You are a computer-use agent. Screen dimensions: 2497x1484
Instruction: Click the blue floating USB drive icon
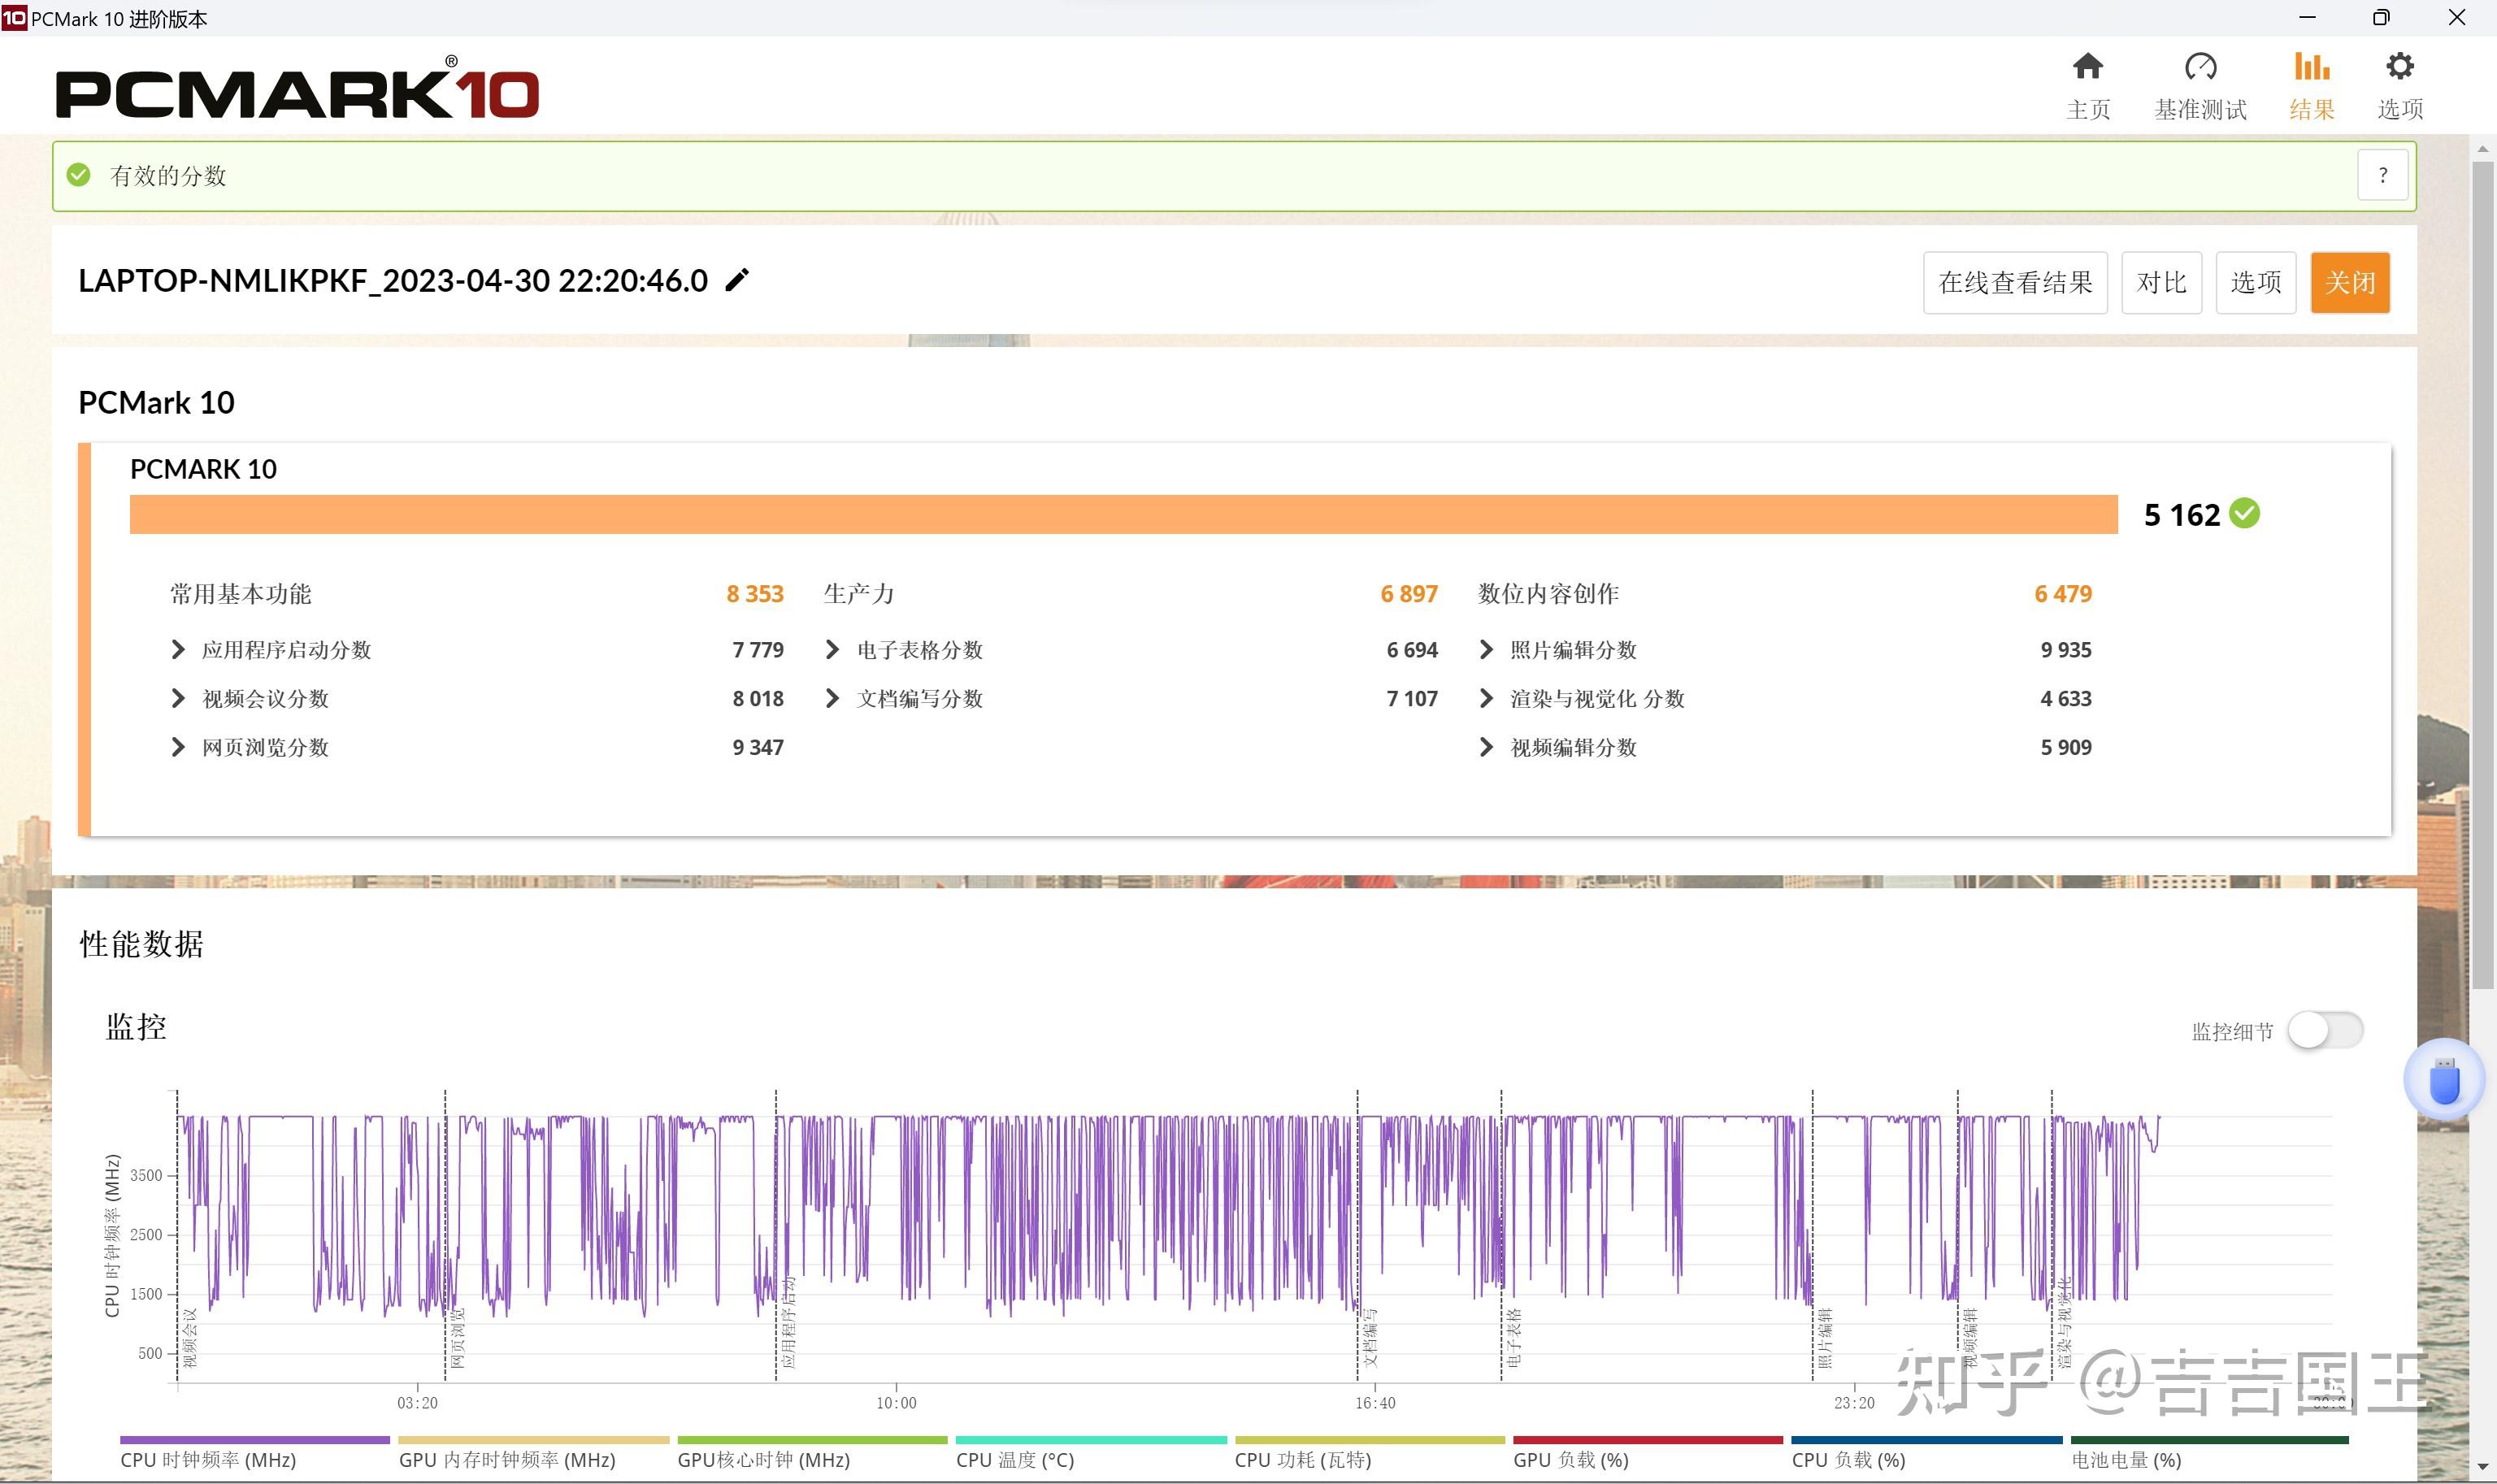(x=2443, y=1081)
